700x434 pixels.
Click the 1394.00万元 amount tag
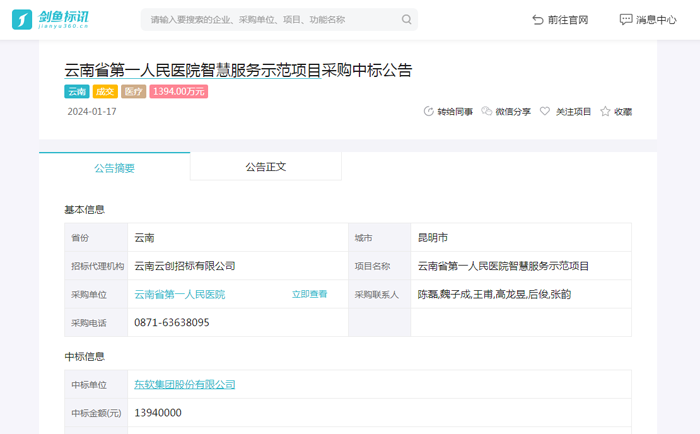[179, 92]
